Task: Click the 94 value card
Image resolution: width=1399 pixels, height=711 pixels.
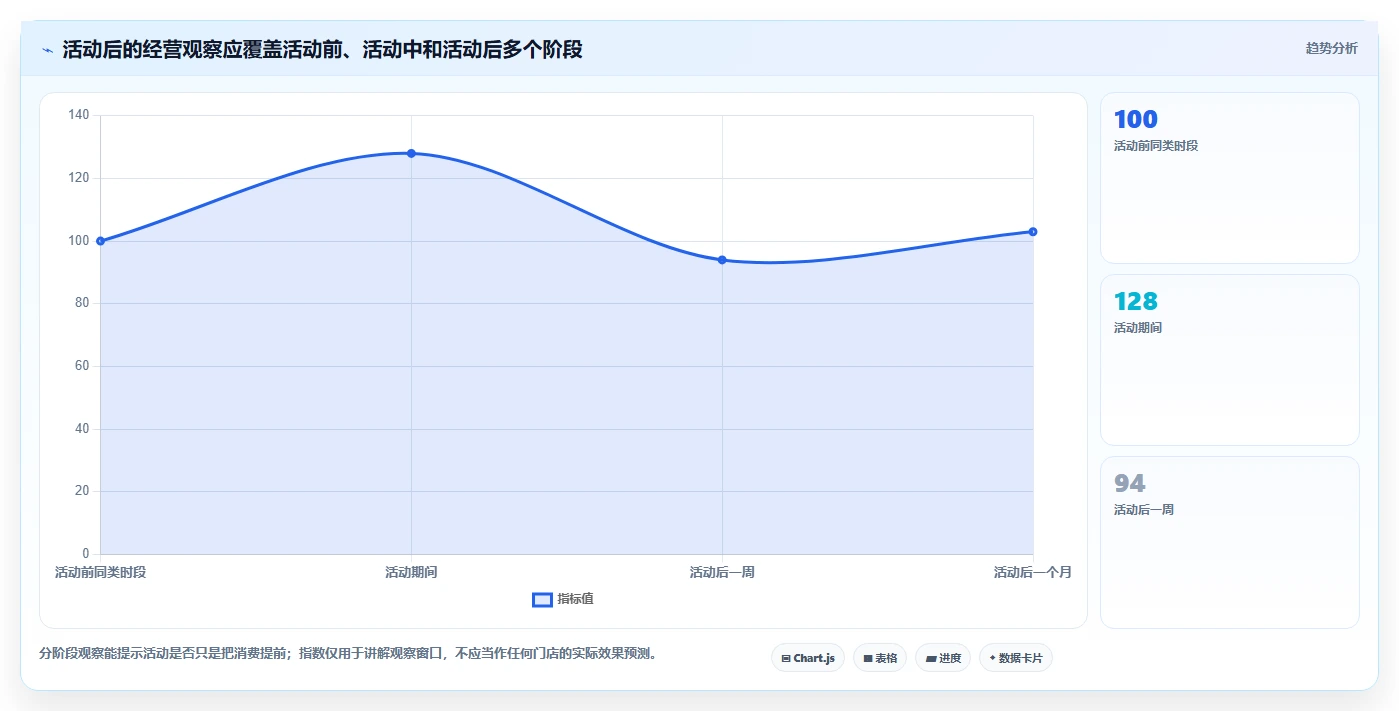Action: tap(1229, 542)
